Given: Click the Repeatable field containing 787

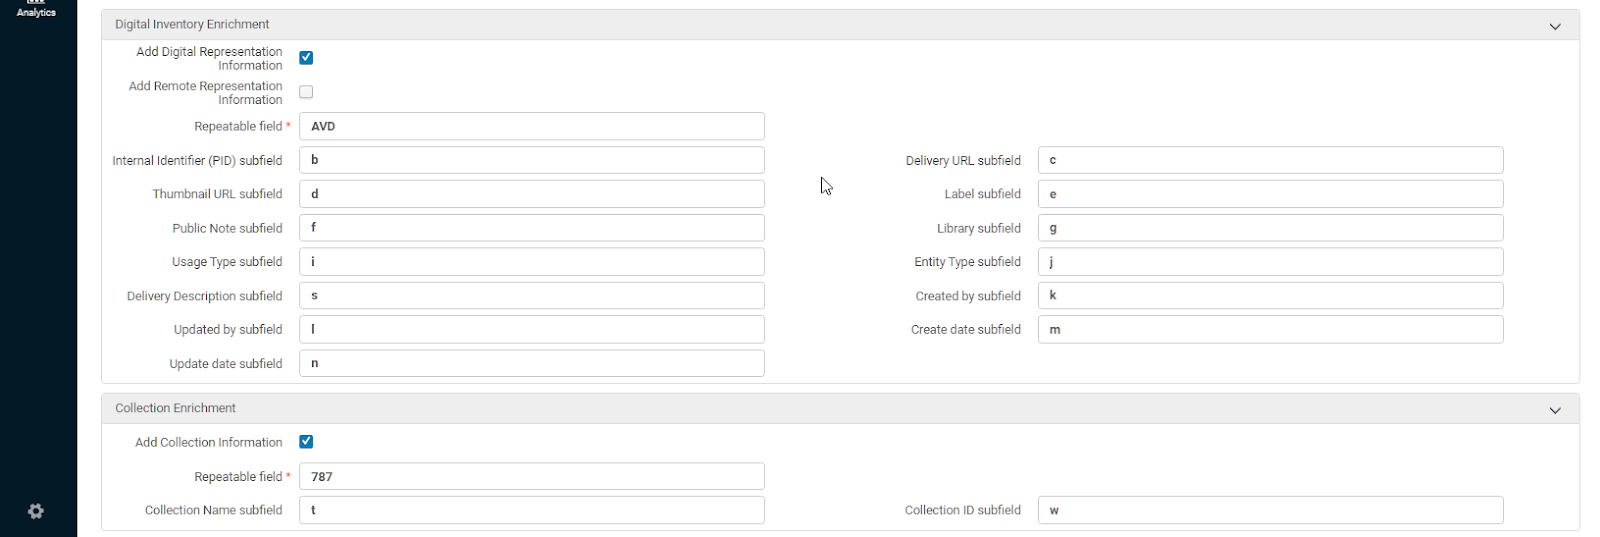Looking at the screenshot, I should pyautogui.click(x=531, y=476).
